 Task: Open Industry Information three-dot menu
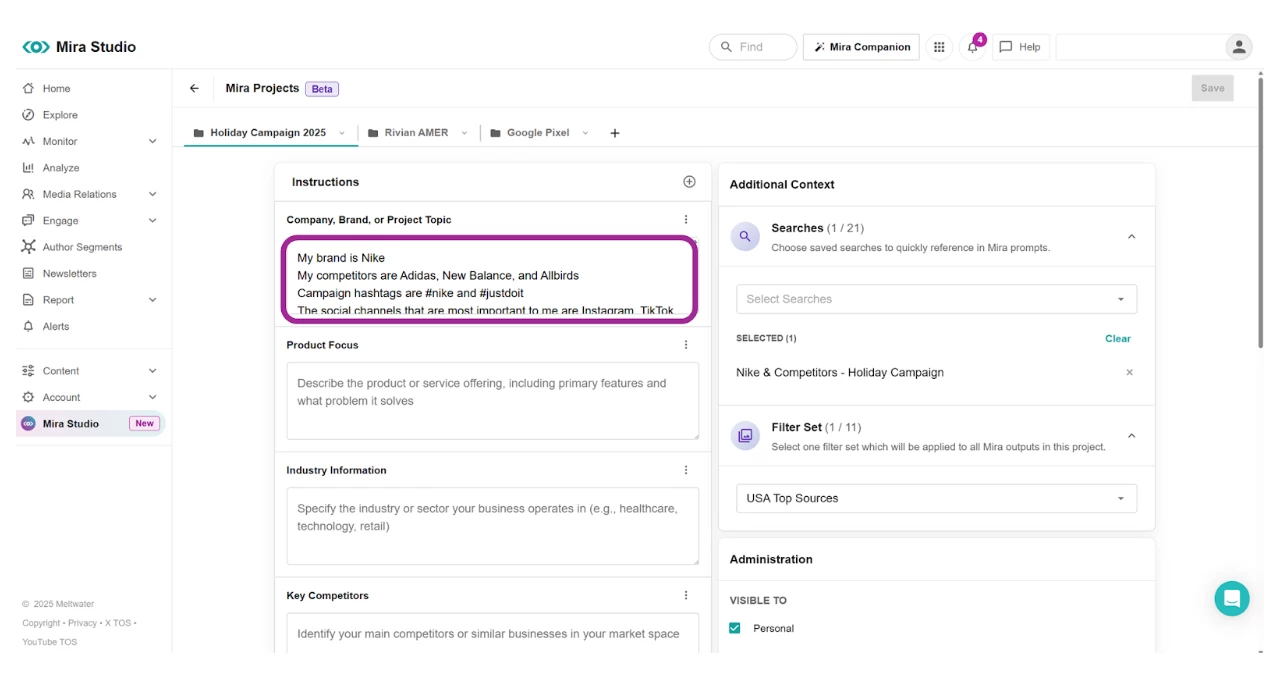686,470
